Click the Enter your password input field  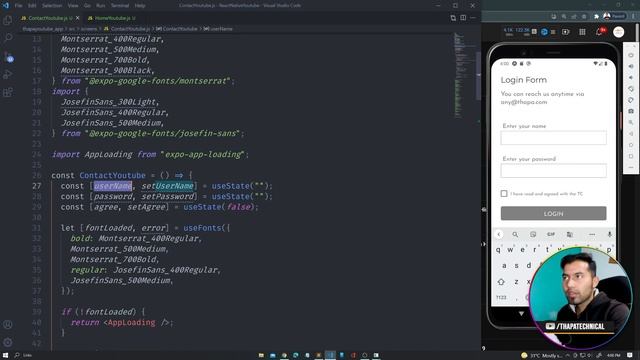(x=553, y=171)
